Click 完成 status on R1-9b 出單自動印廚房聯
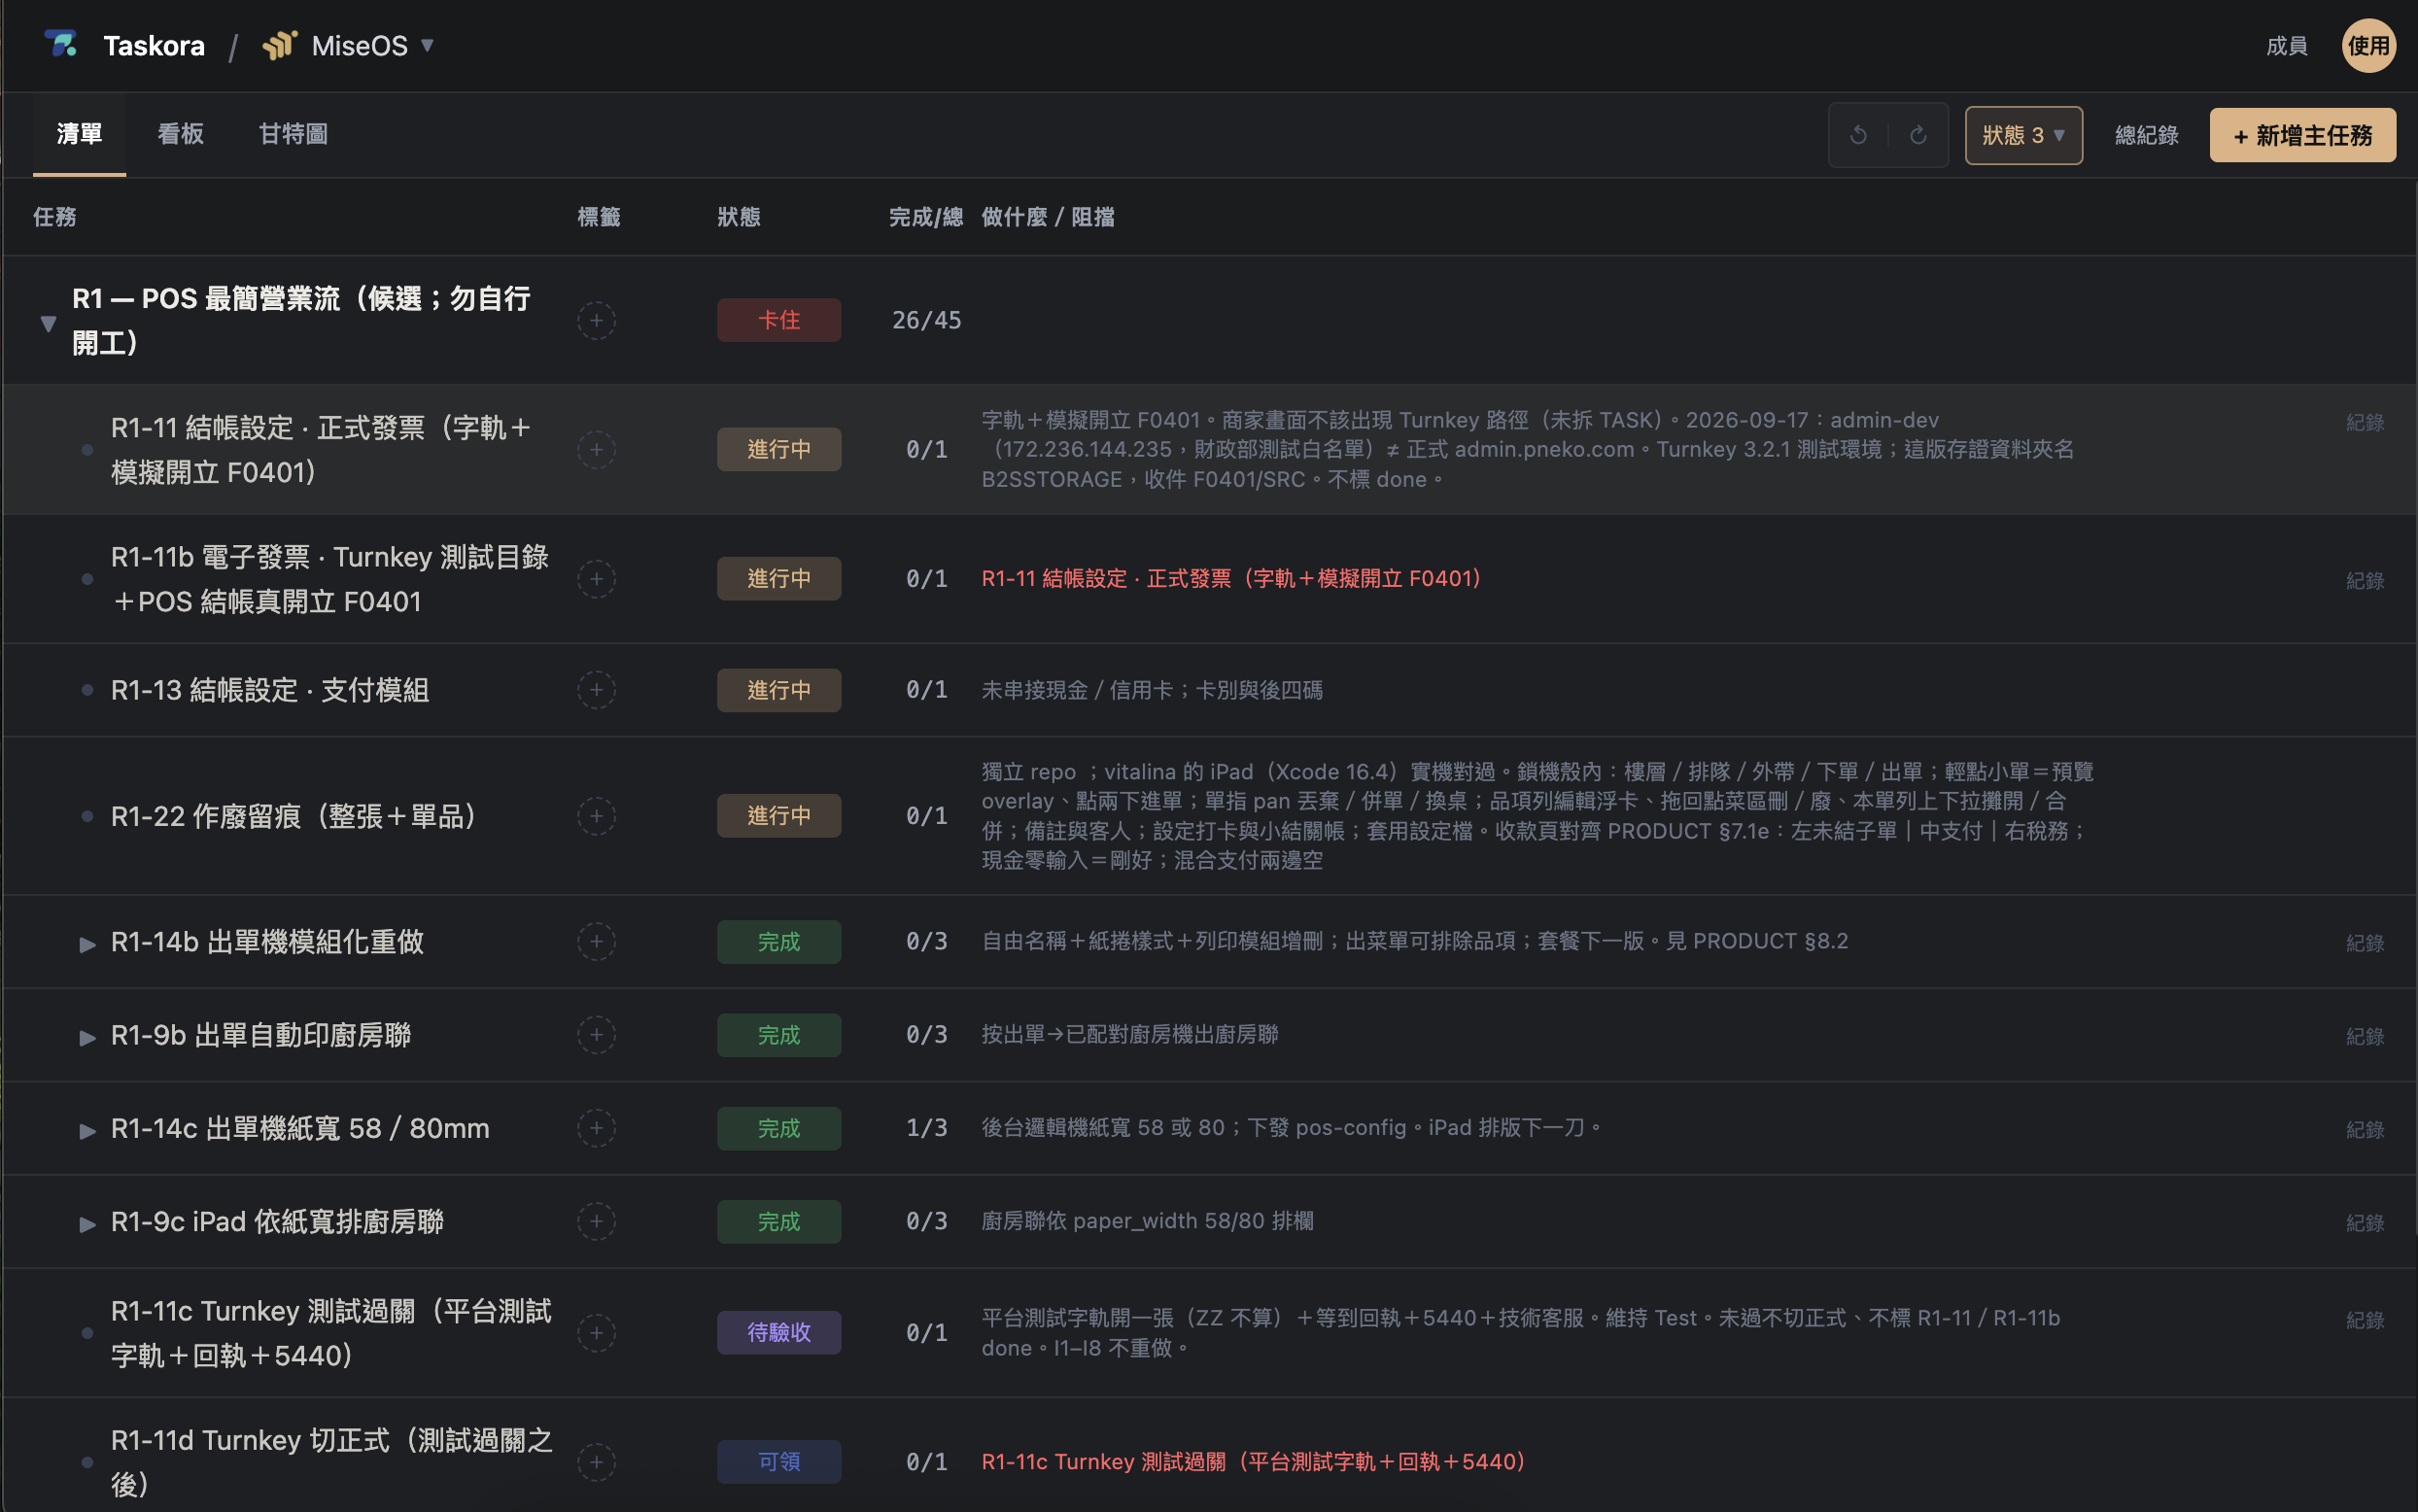The height and width of the screenshot is (1512, 2418). 778,1034
